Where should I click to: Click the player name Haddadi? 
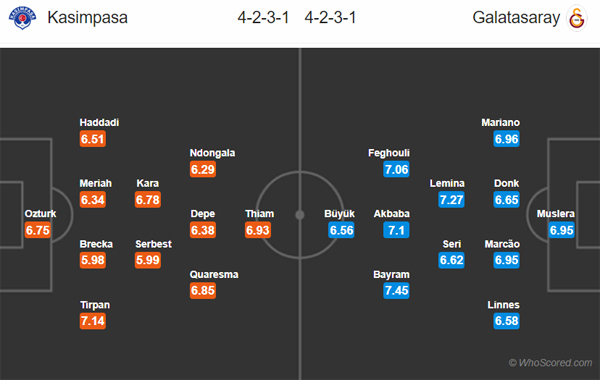pos(99,122)
